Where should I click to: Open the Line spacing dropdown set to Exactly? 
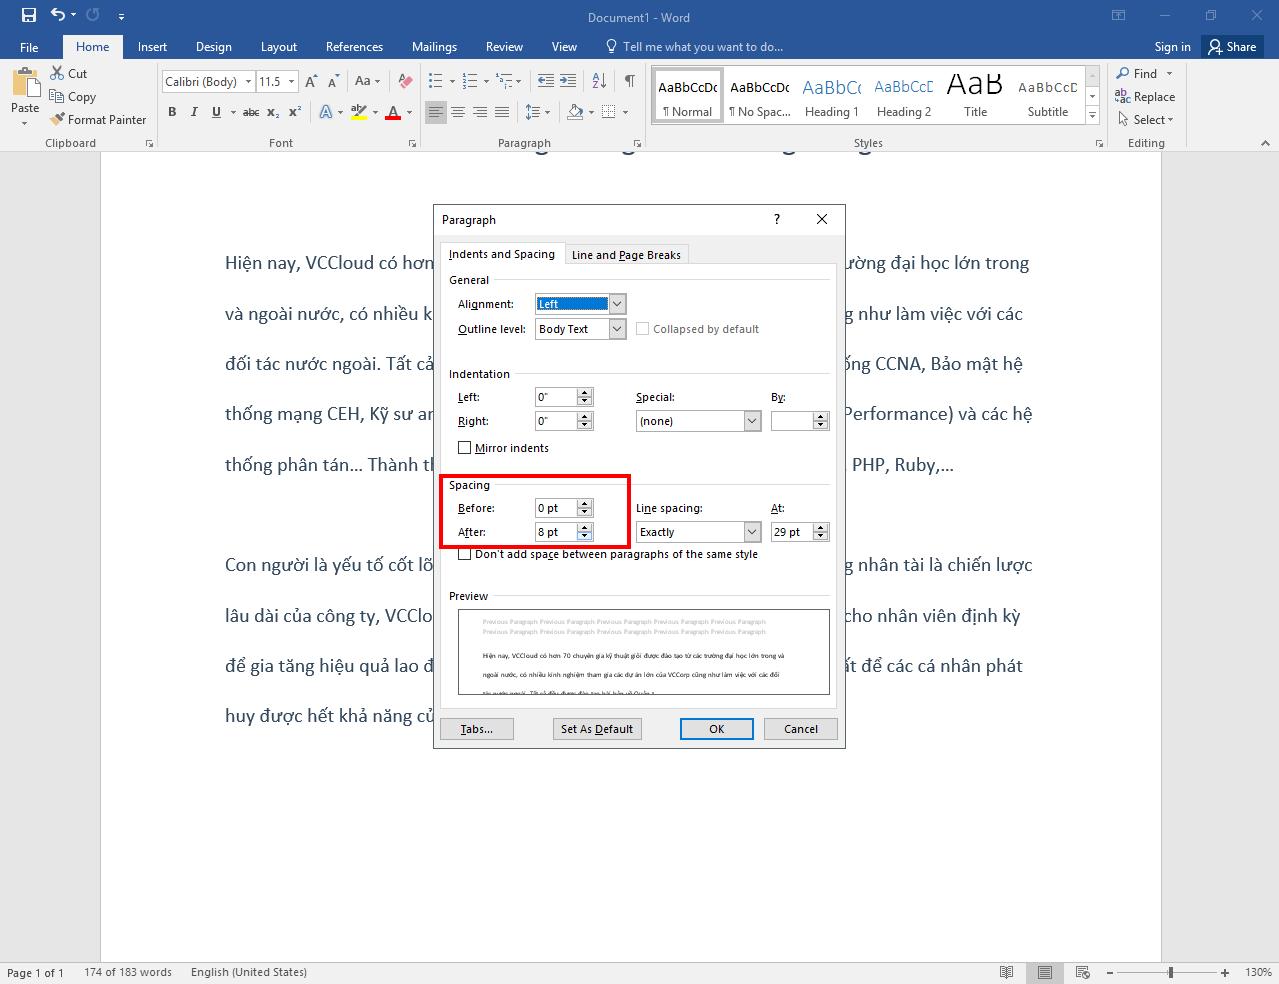click(x=752, y=532)
